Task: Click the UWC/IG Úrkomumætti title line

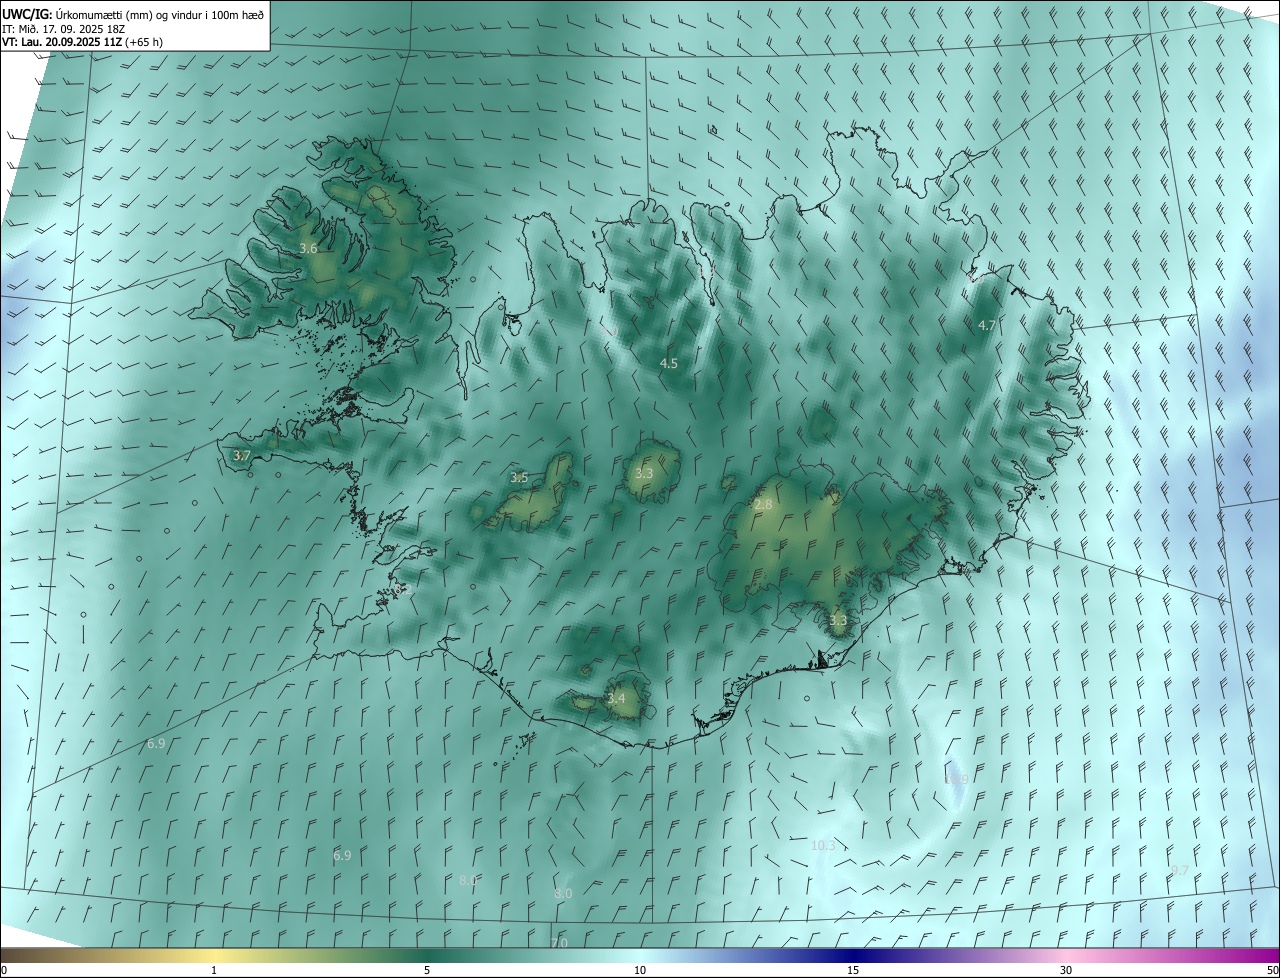Action: (x=133, y=15)
